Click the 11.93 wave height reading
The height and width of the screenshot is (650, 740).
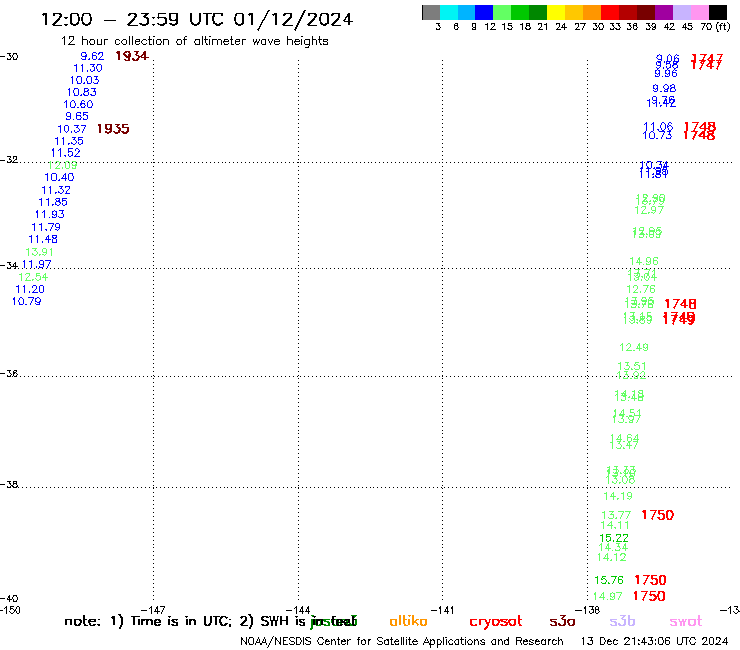50,214
